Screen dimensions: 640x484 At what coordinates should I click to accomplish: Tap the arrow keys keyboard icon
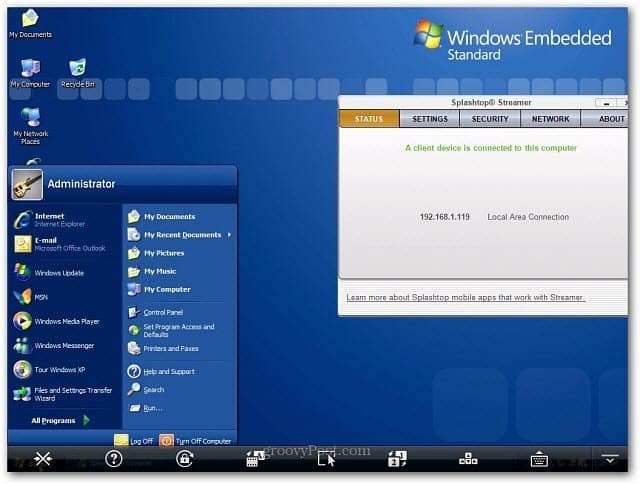tap(255, 459)
